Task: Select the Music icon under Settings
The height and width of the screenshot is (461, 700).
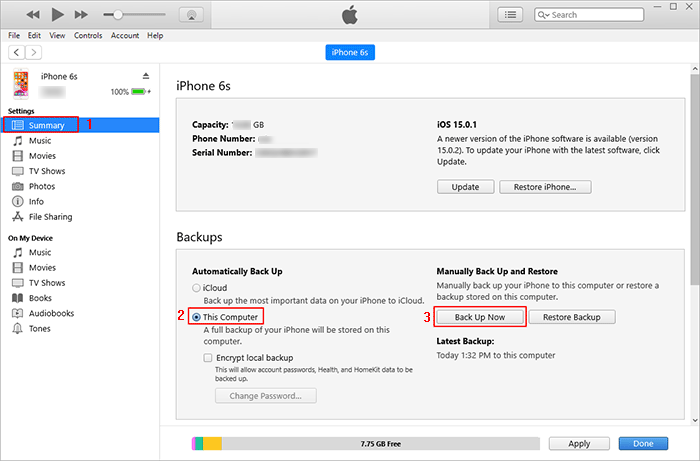Action: coord(17,141)
